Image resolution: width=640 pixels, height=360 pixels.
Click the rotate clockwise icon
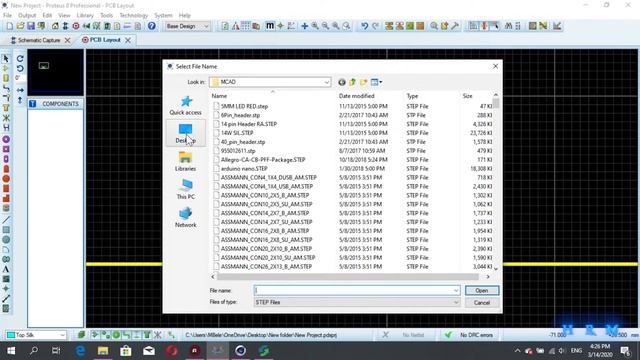point(20,59)
